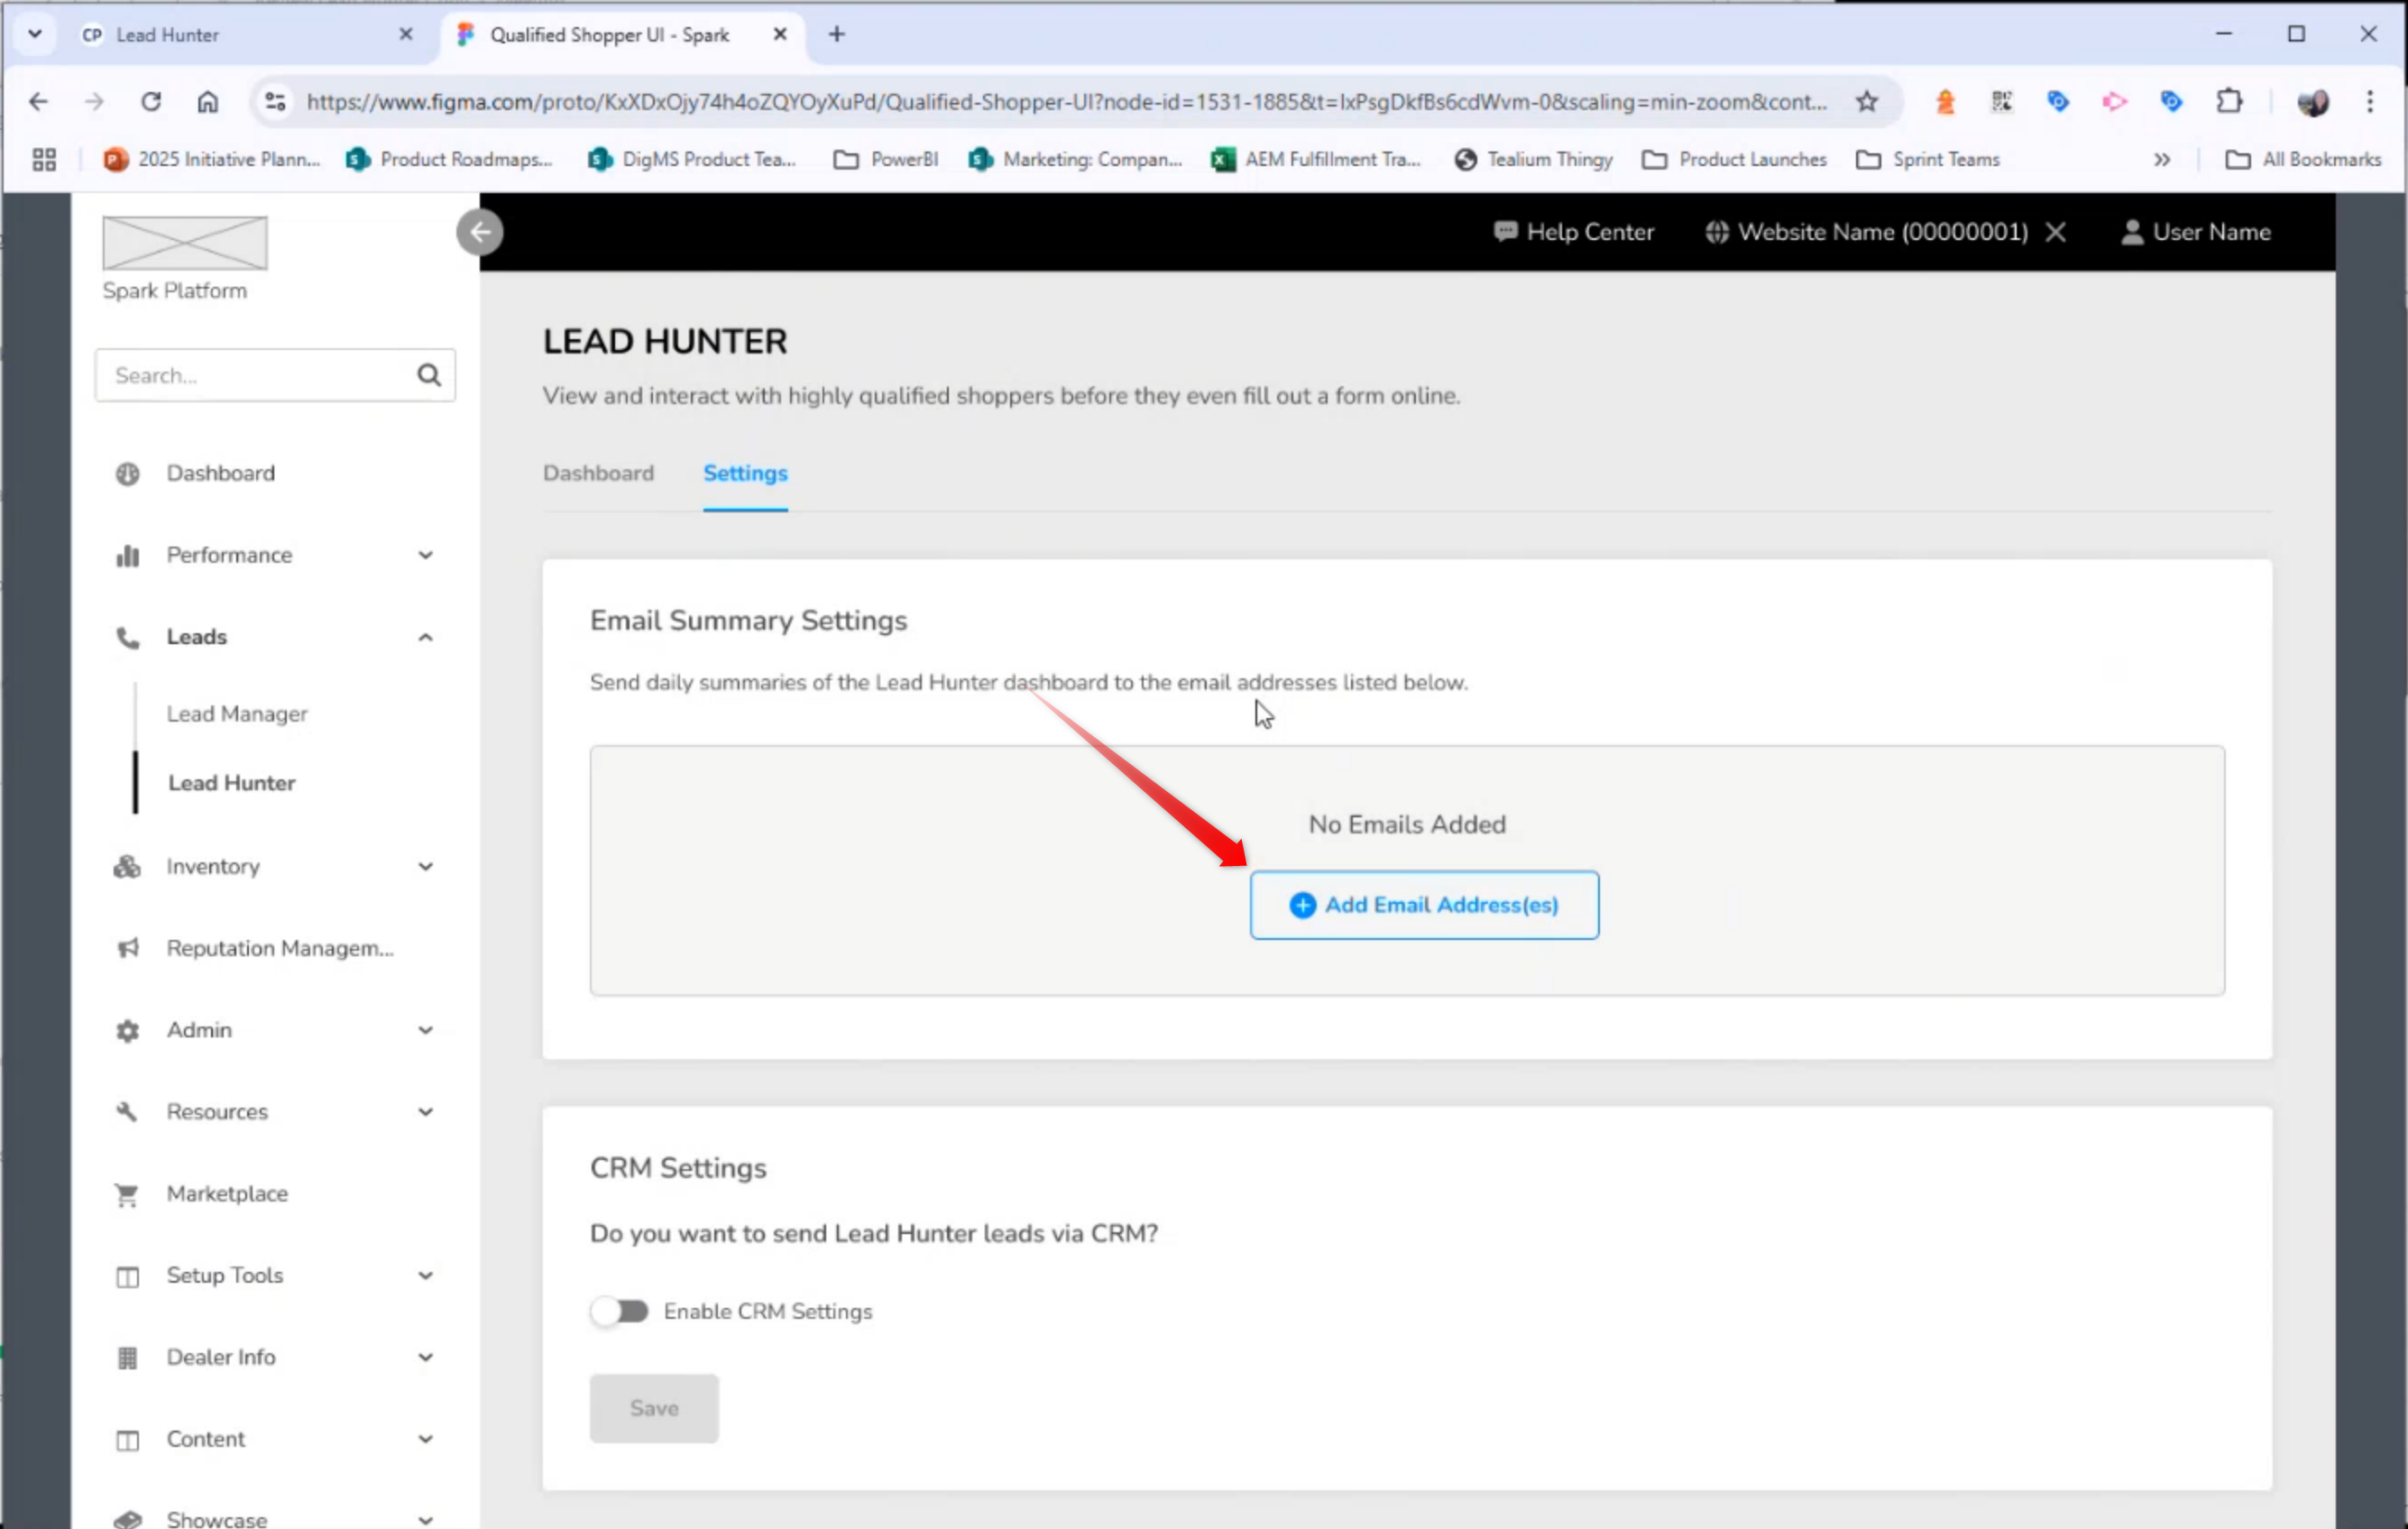This screenshot has height=1529, width=2408.
Task: Toggle Enable CRM Settings switch
Action: (x=619, y=1311)
